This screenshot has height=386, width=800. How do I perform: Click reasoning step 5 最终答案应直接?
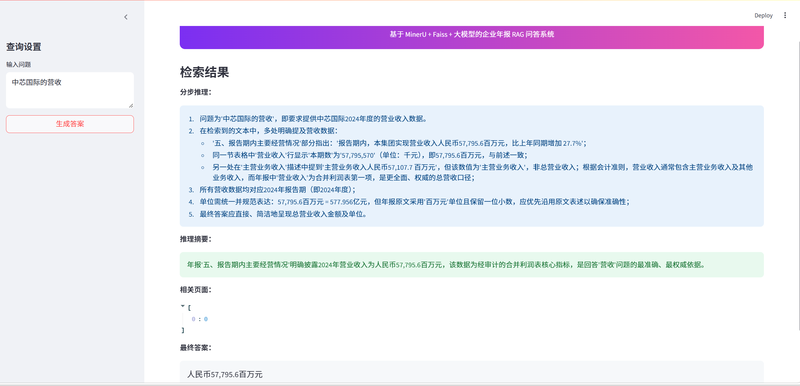point(283,214)
